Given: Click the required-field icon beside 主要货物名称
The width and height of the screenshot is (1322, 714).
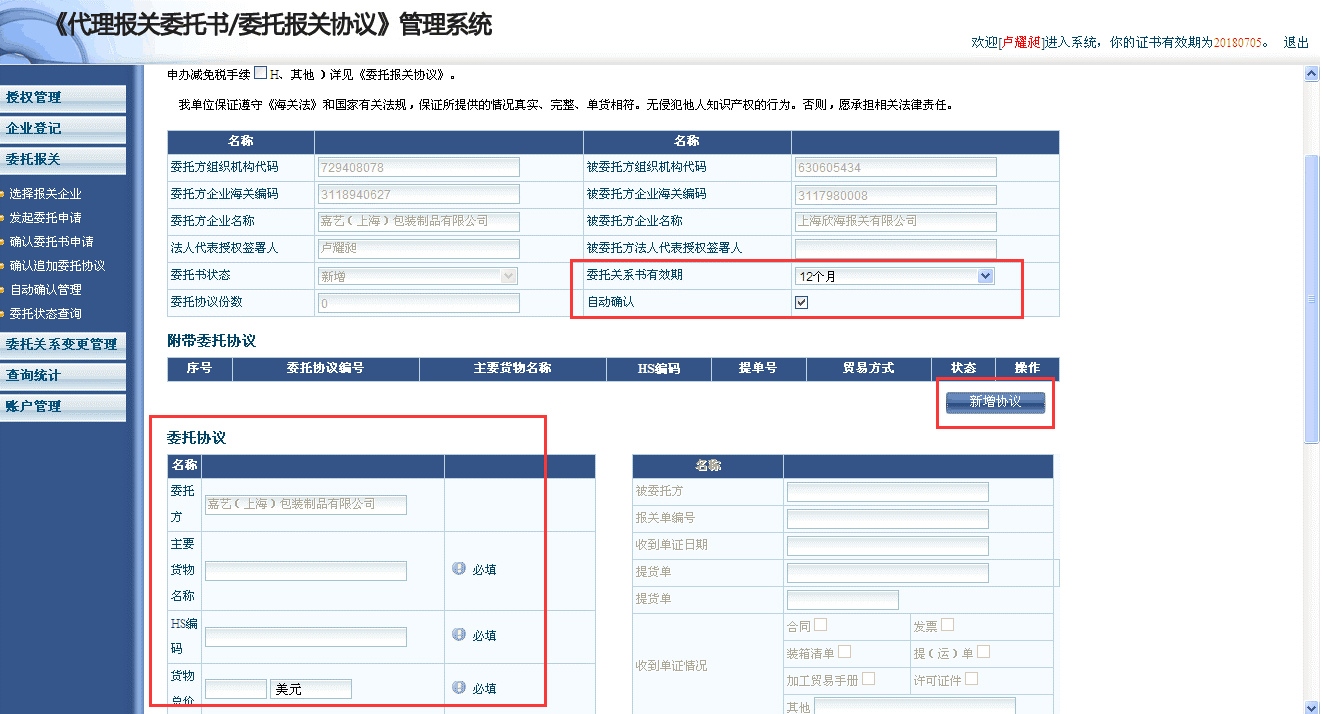Looking at the screenshot, I should point(459,569).
